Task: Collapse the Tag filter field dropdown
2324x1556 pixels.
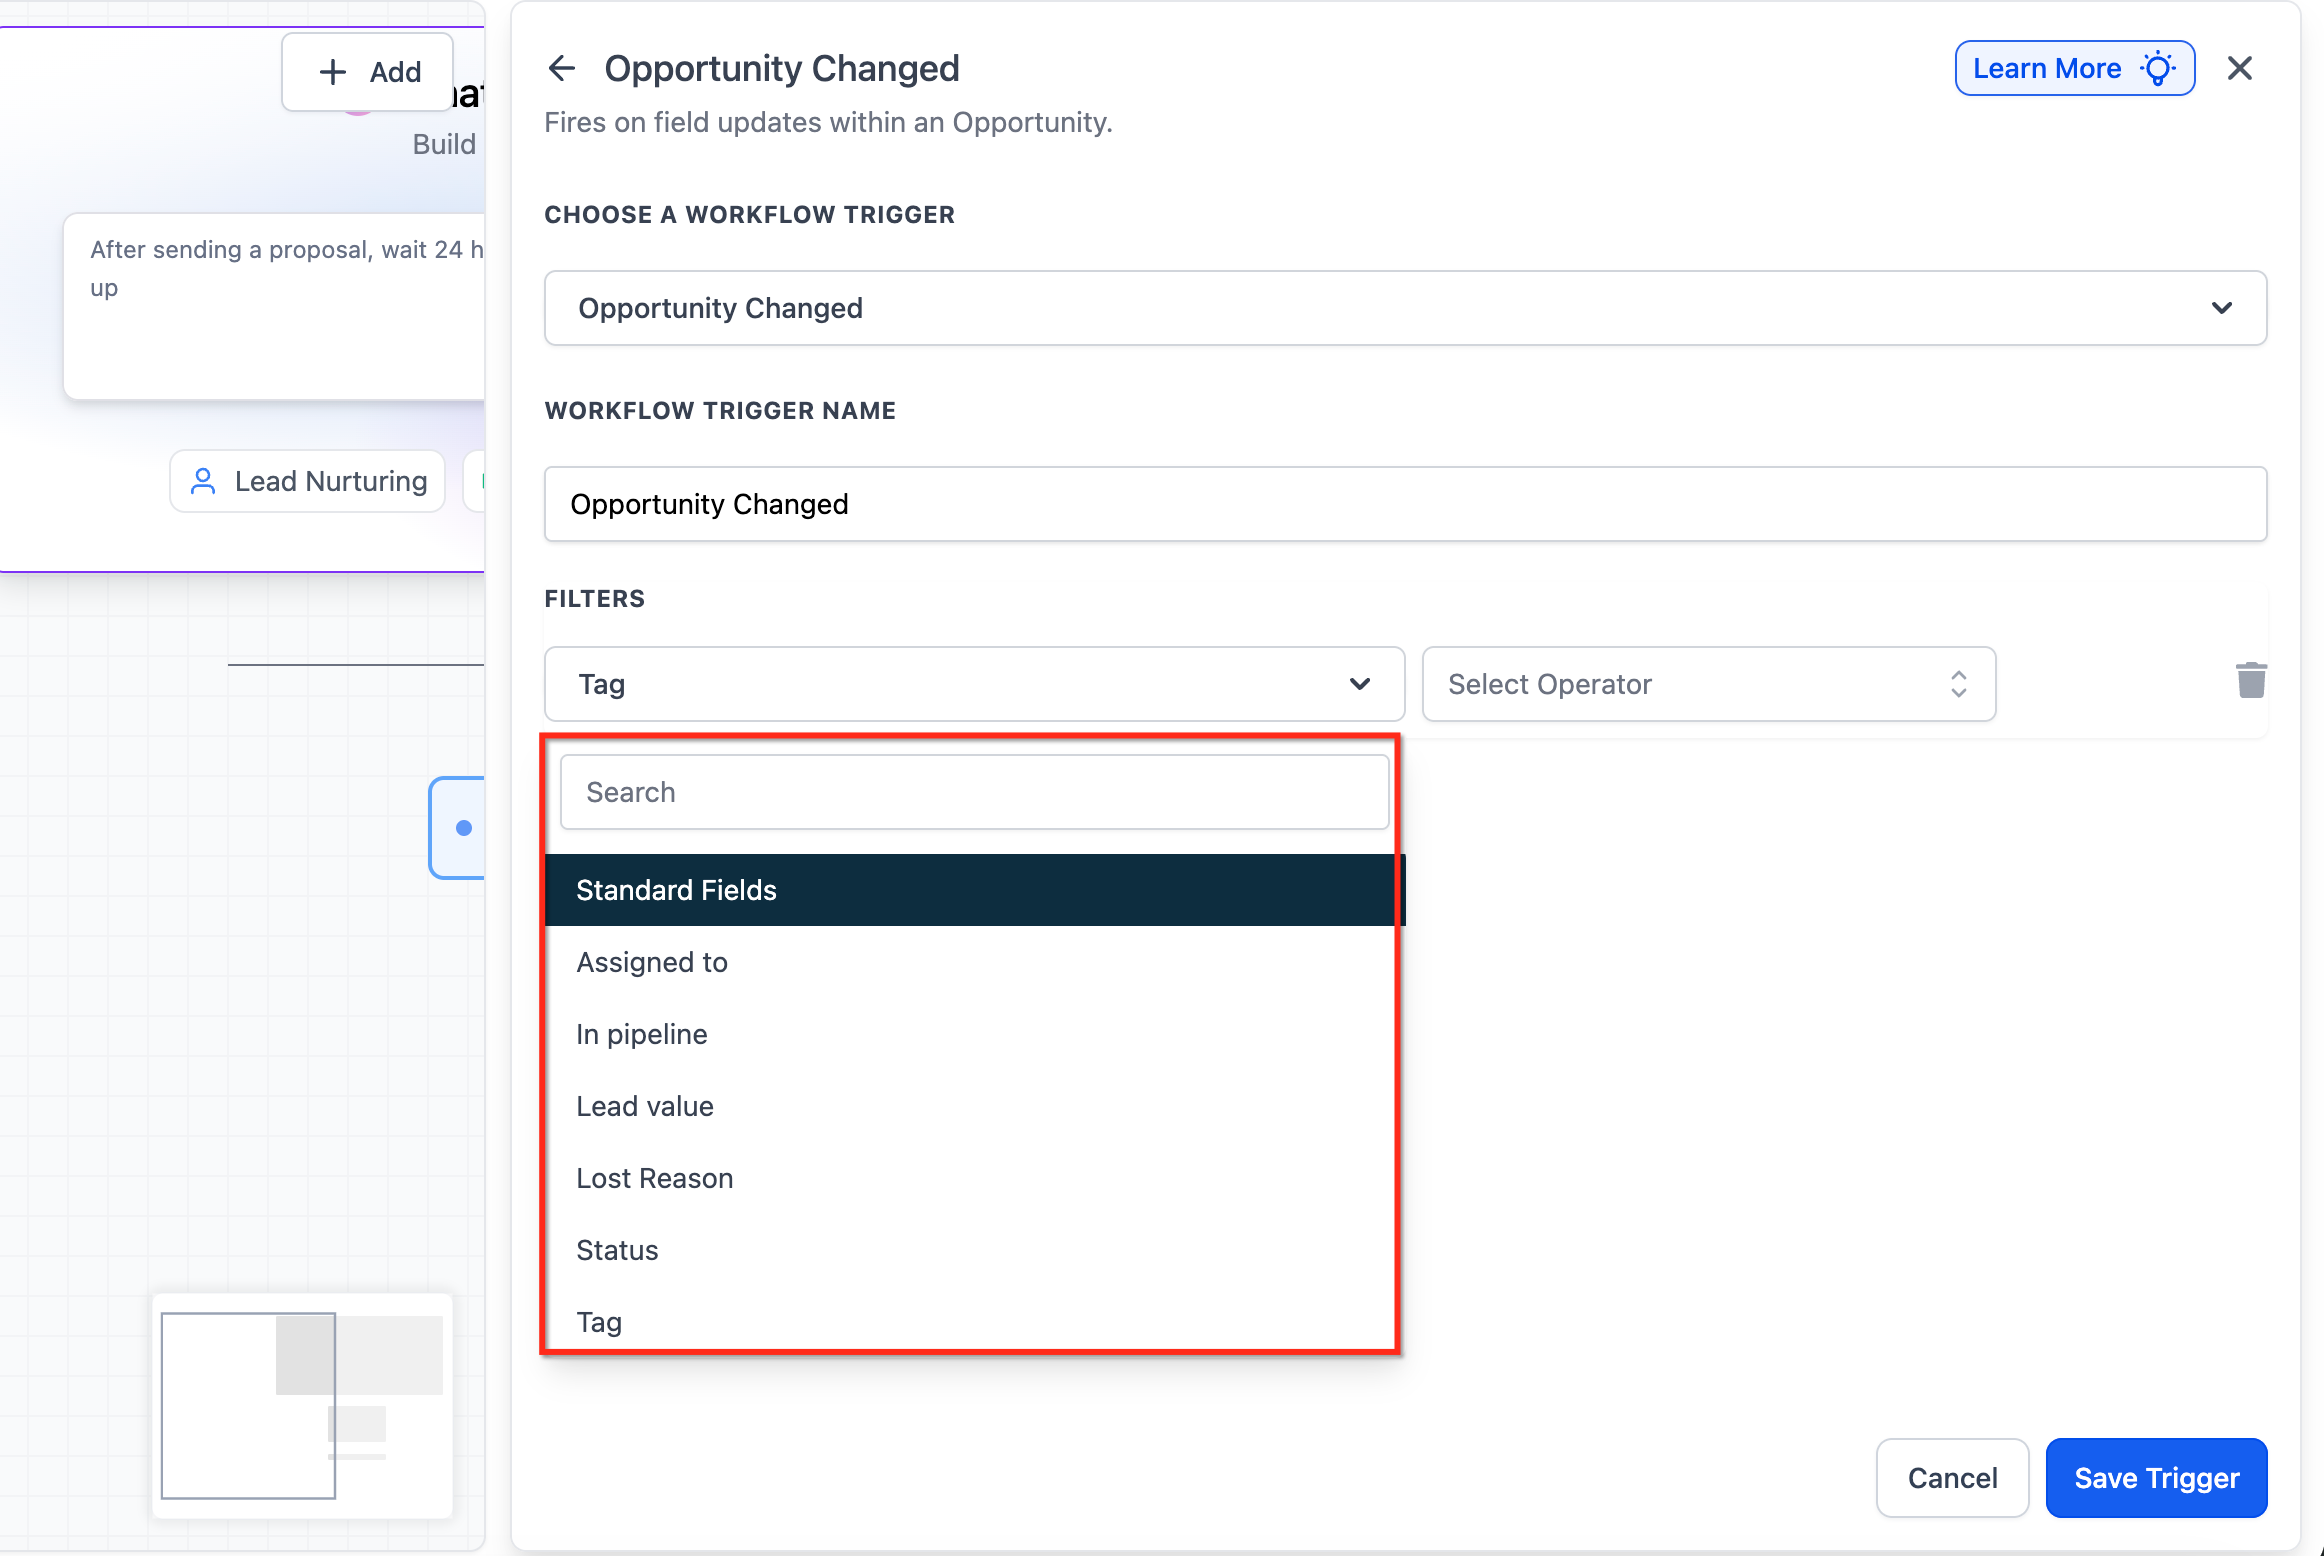Action: click(974, 684)
